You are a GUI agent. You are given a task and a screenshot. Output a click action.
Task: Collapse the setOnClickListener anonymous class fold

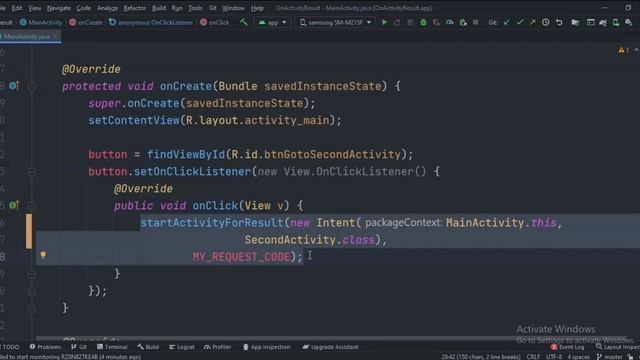pyautogui.click(x=32, y=172)
